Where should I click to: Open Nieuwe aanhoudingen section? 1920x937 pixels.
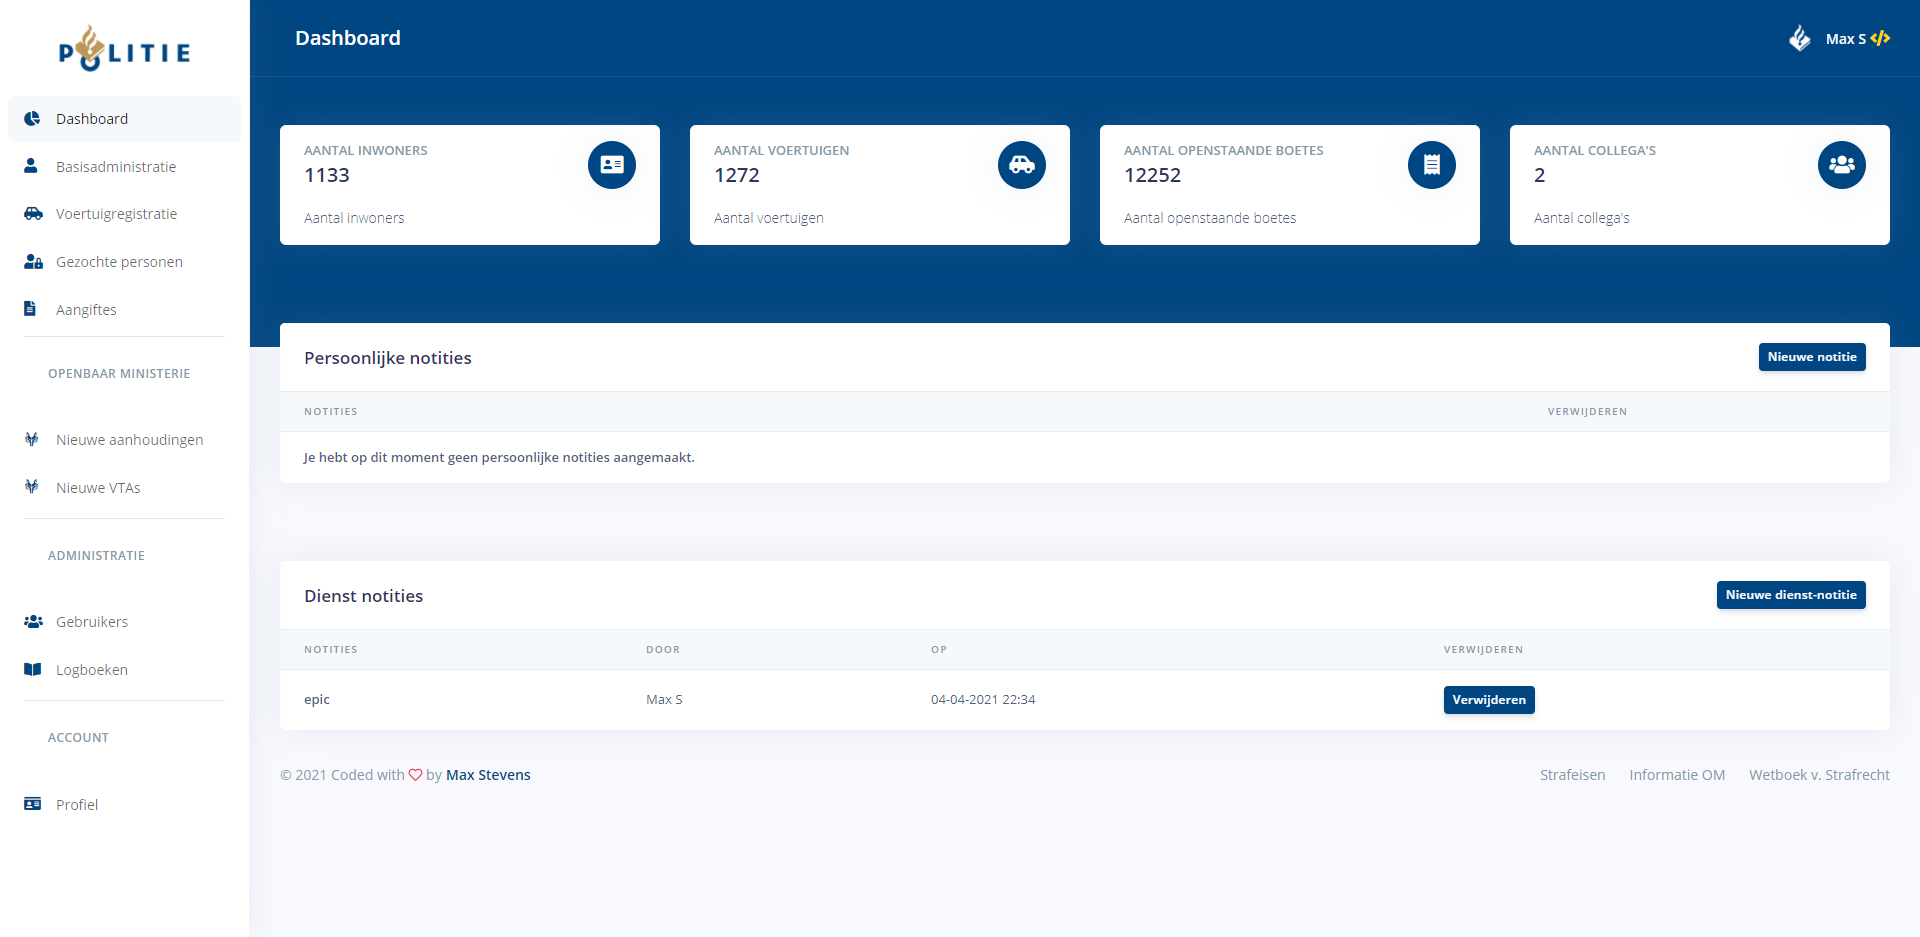click(129, 440)
